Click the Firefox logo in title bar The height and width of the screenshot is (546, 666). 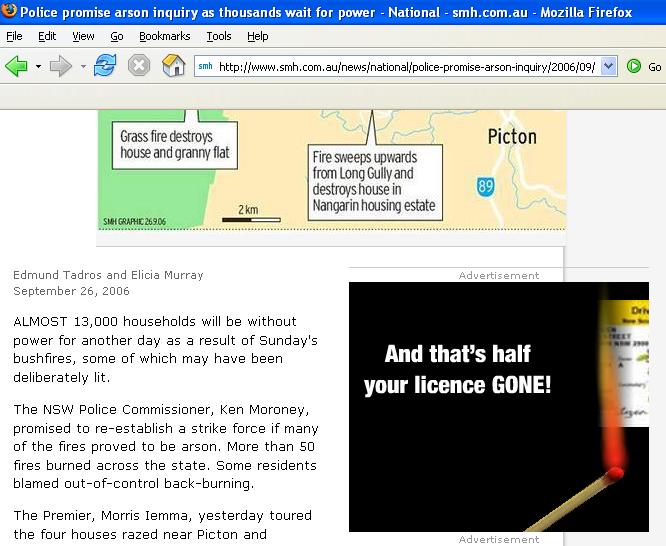10,11
